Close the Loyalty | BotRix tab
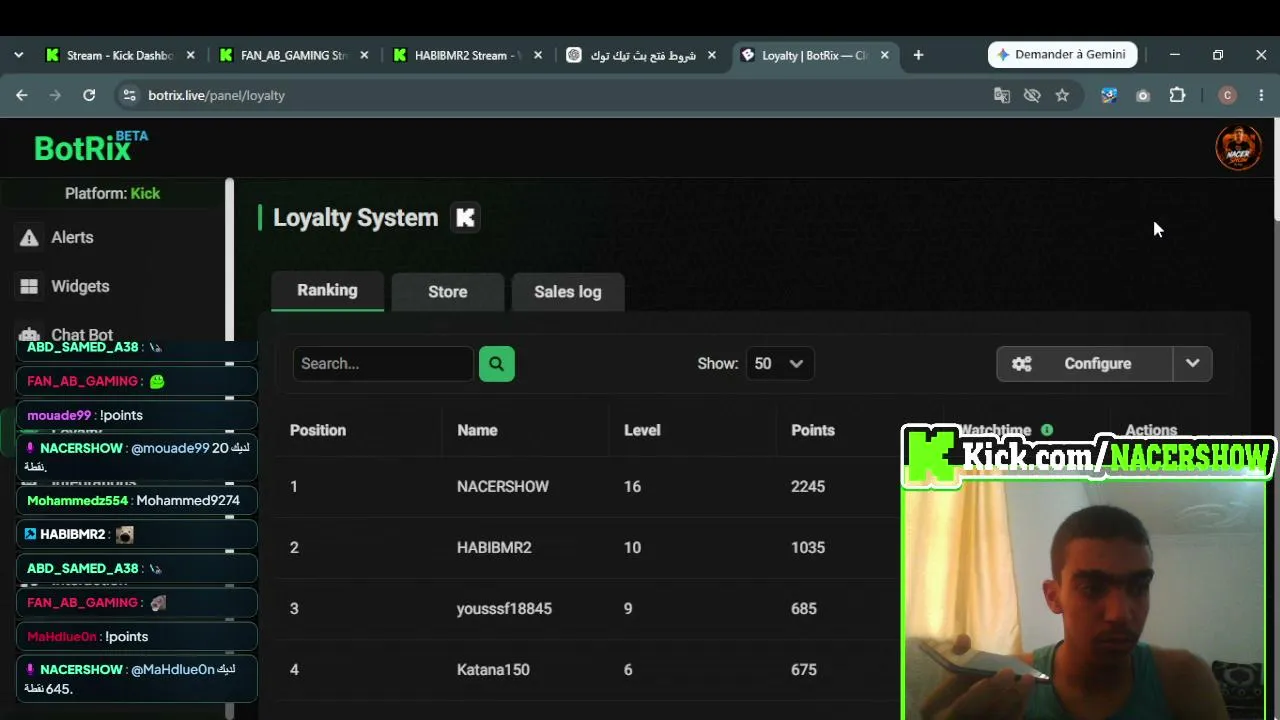Viewport: 1280px width, 720px height. [x=884, y=55]
